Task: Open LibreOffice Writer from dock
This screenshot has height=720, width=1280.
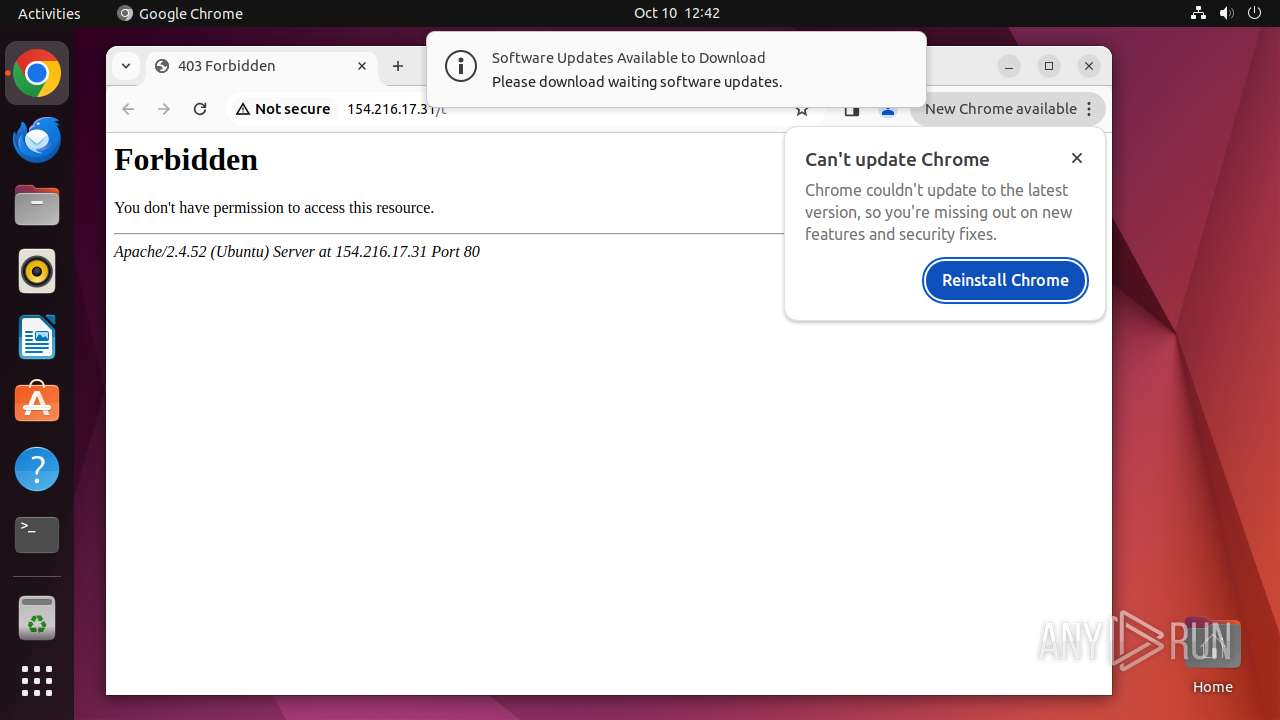Action: [x=37, y=337]
